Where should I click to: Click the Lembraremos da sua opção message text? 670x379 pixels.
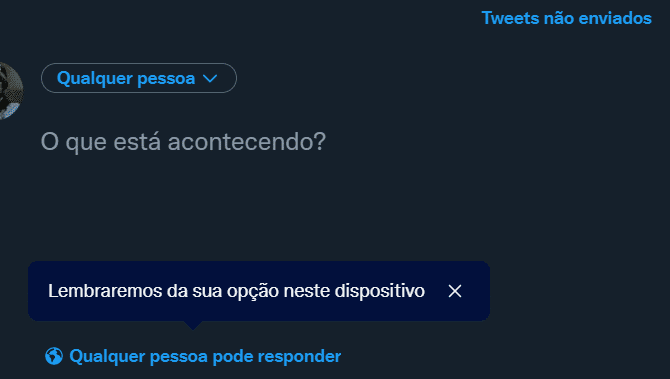(236, 291)
